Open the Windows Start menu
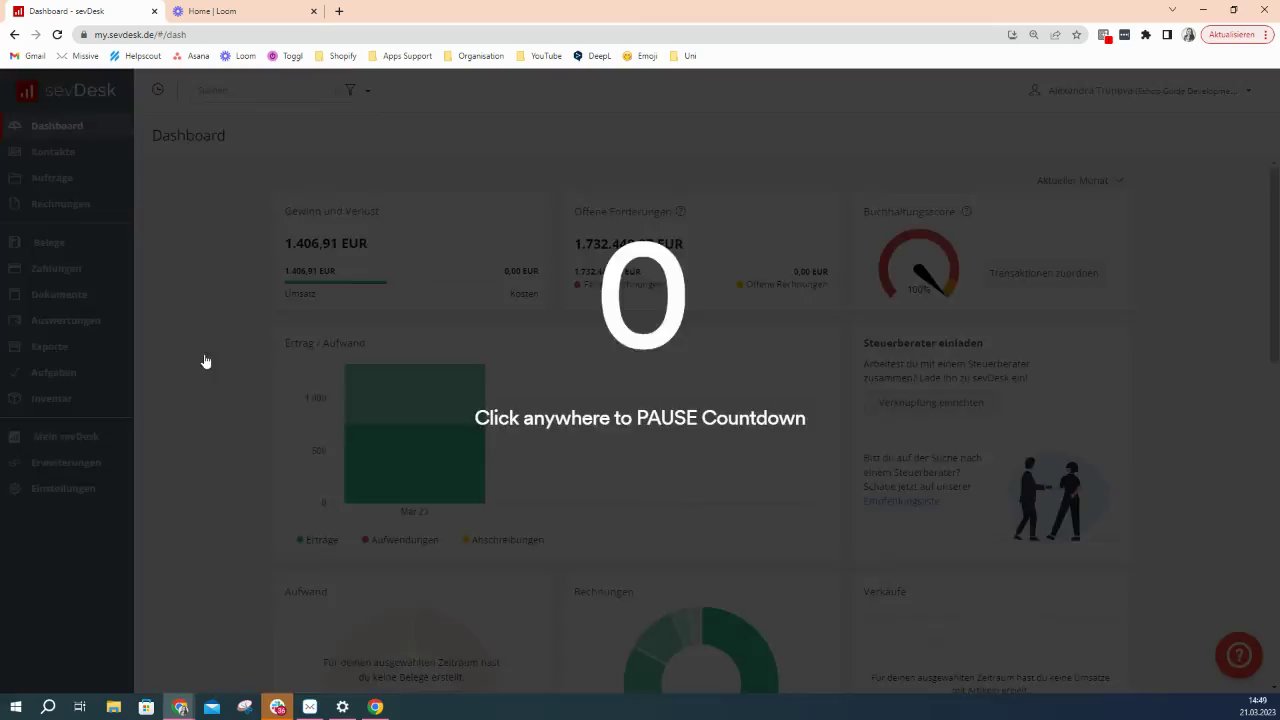Viewport: 1280px width, 720px height. 15,707
